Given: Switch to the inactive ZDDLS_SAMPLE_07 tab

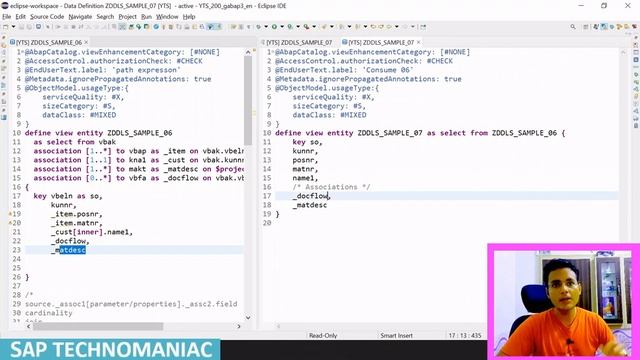Looking at the screenshot, I should [299, 42].
